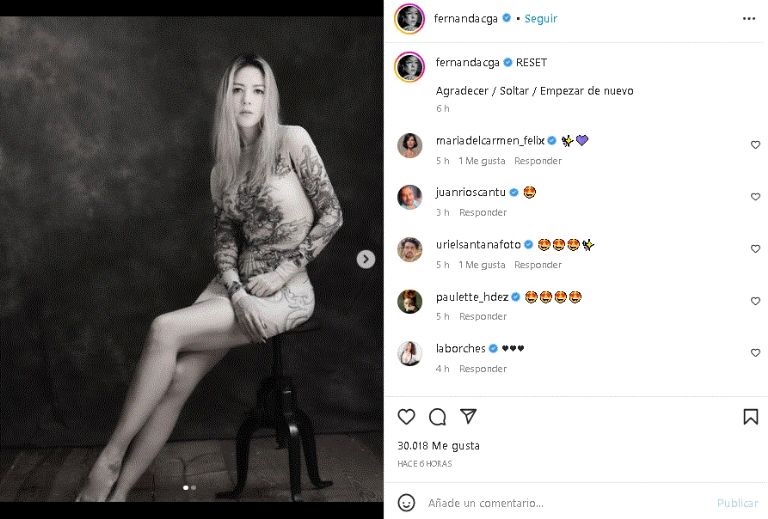Select the second carousel dot indicator
This screenshot has height=519, width=768.
pyautogui.click(x=193, y=488)
